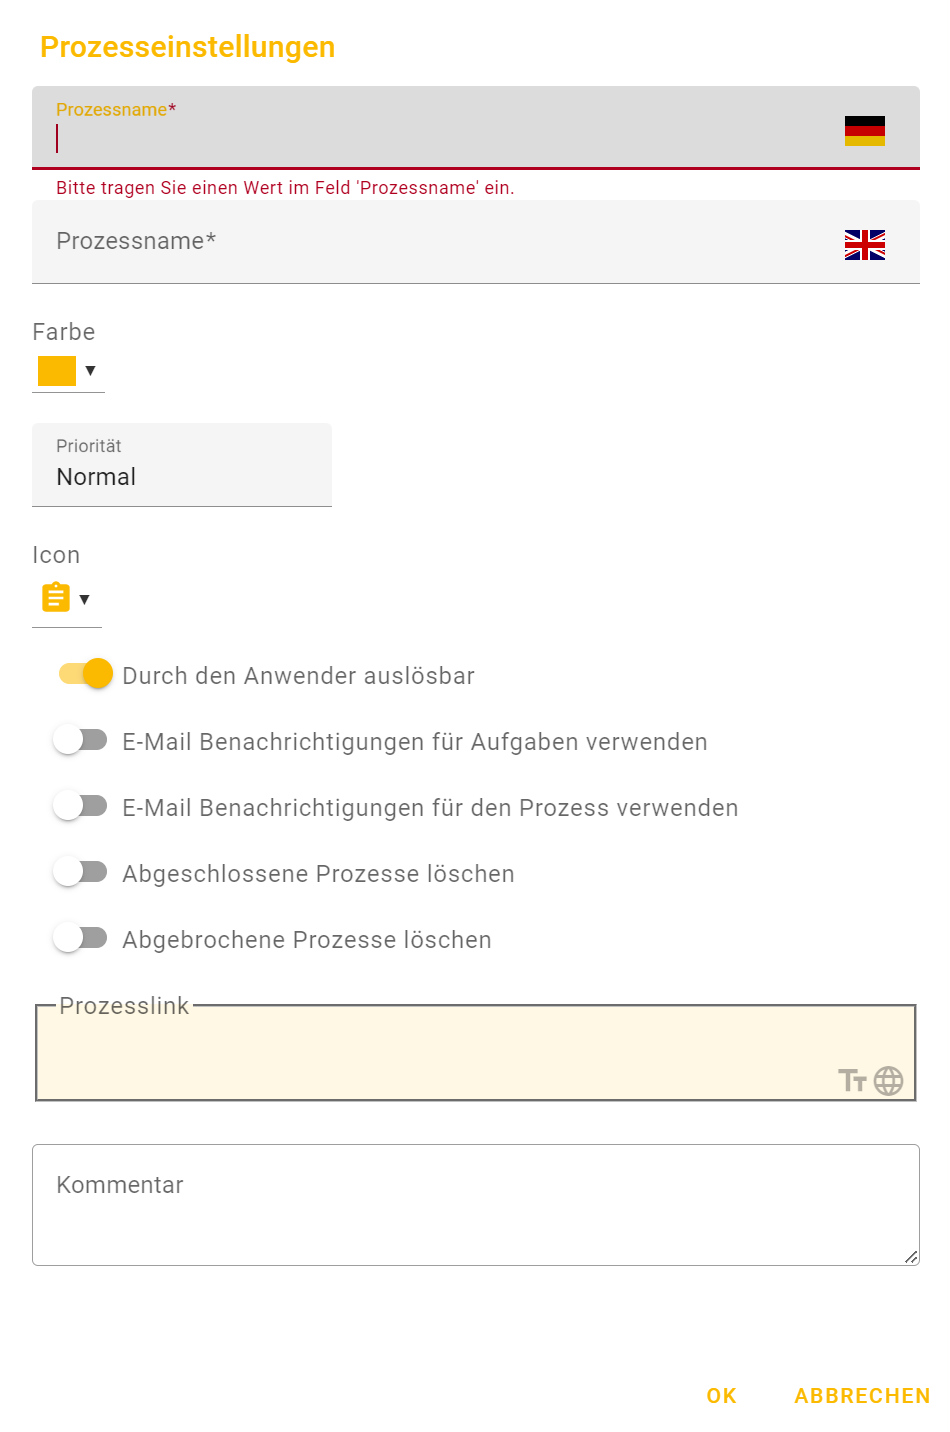This screenshot has height=1432, width=950.
Task: Disable 'Durch den Anwender auslösbar' toggle
Action: point(84,674)
